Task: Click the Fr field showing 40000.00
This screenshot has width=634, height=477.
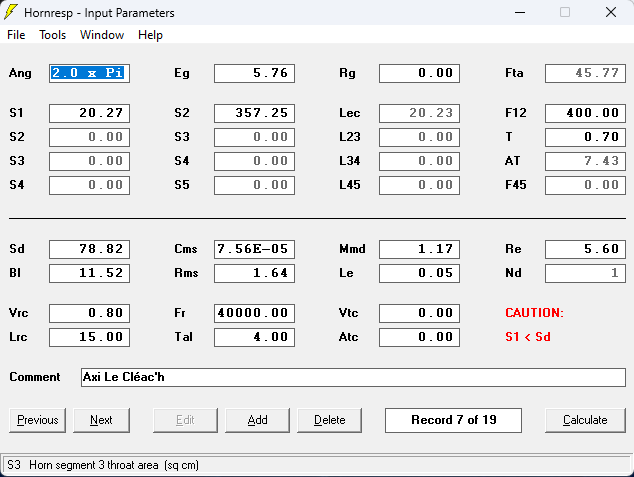Action: point(254,313)
